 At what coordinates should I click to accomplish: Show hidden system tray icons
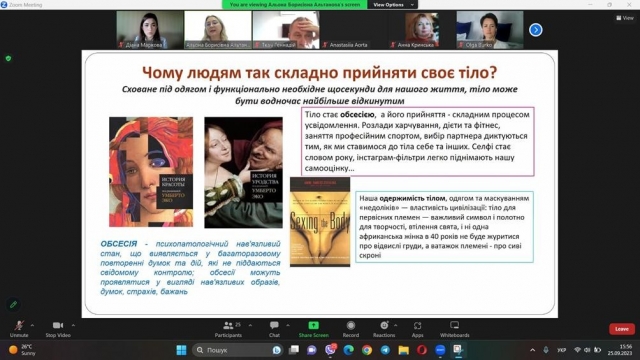pyautogui.click(x=532, y=350)
